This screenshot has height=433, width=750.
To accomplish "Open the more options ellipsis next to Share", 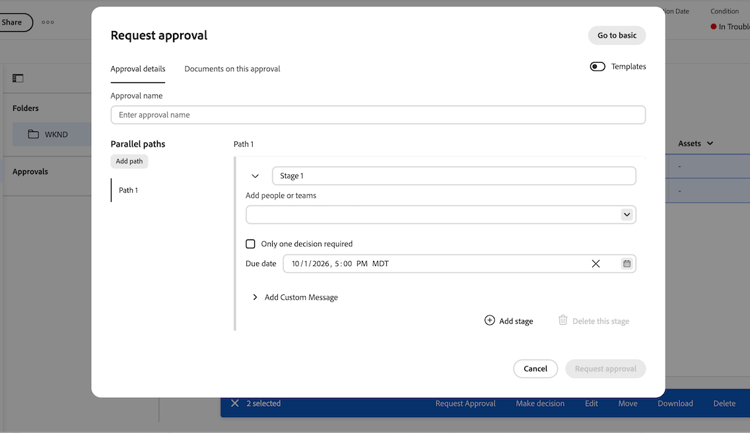I will click(48, 22).
